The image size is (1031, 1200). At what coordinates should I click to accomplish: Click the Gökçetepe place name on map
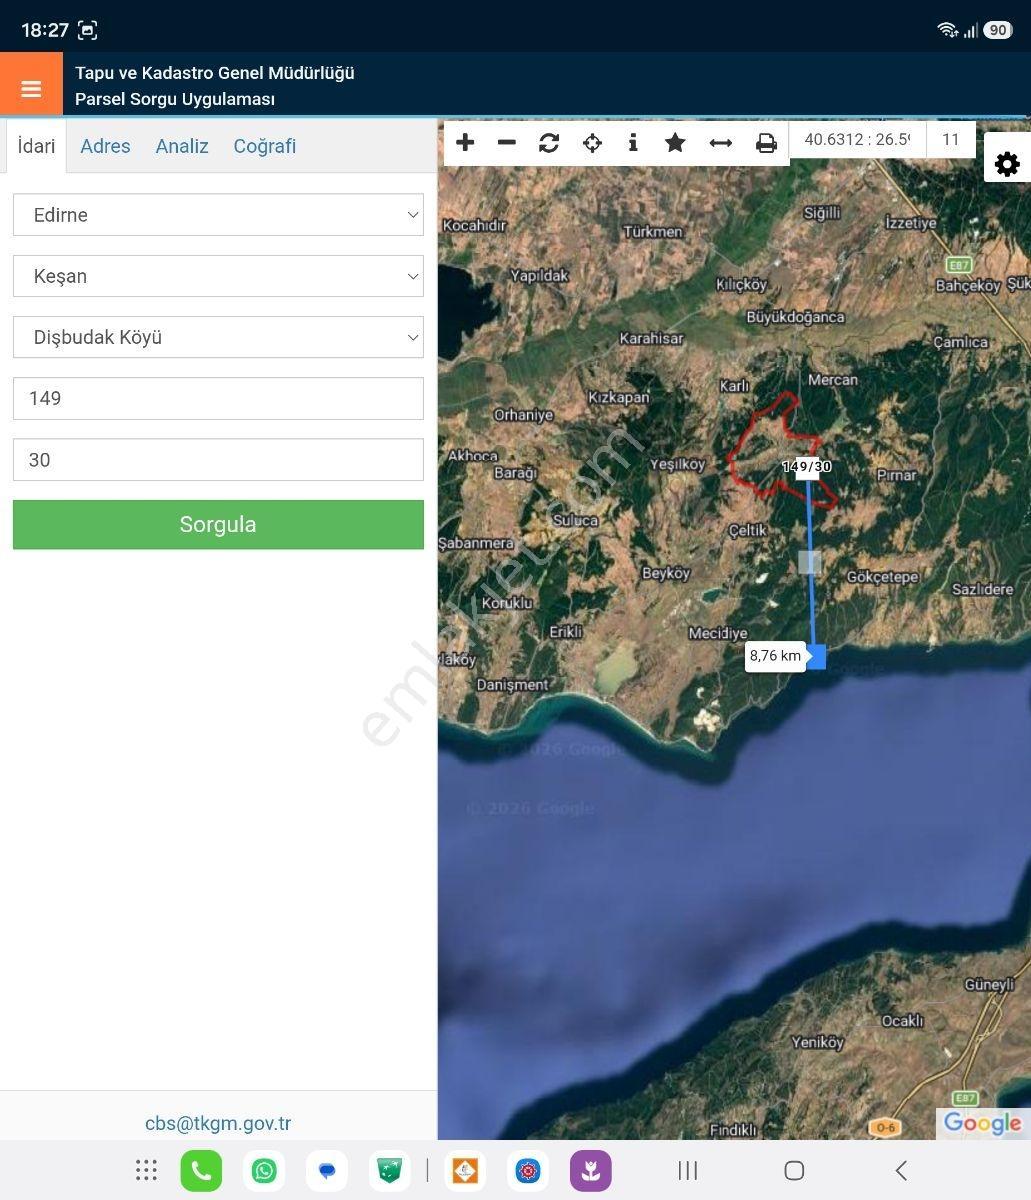[883, 578]
